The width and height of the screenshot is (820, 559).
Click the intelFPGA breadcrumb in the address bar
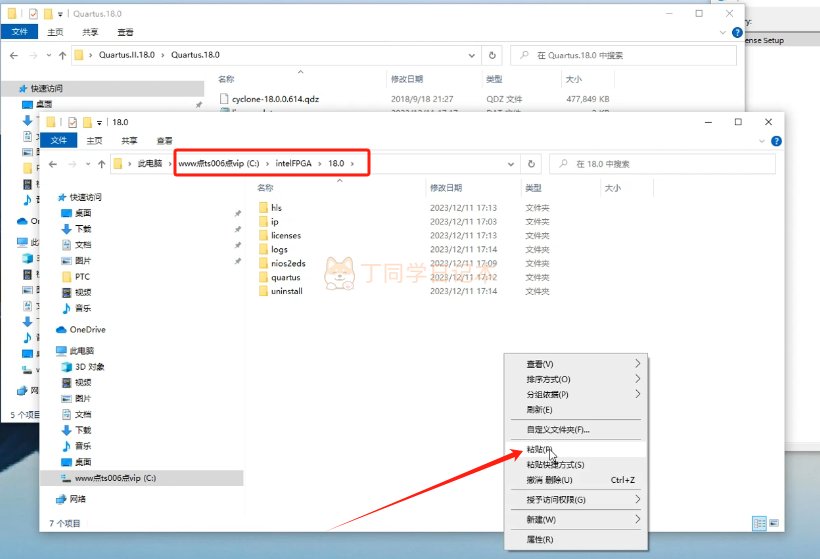coord(295,163)
